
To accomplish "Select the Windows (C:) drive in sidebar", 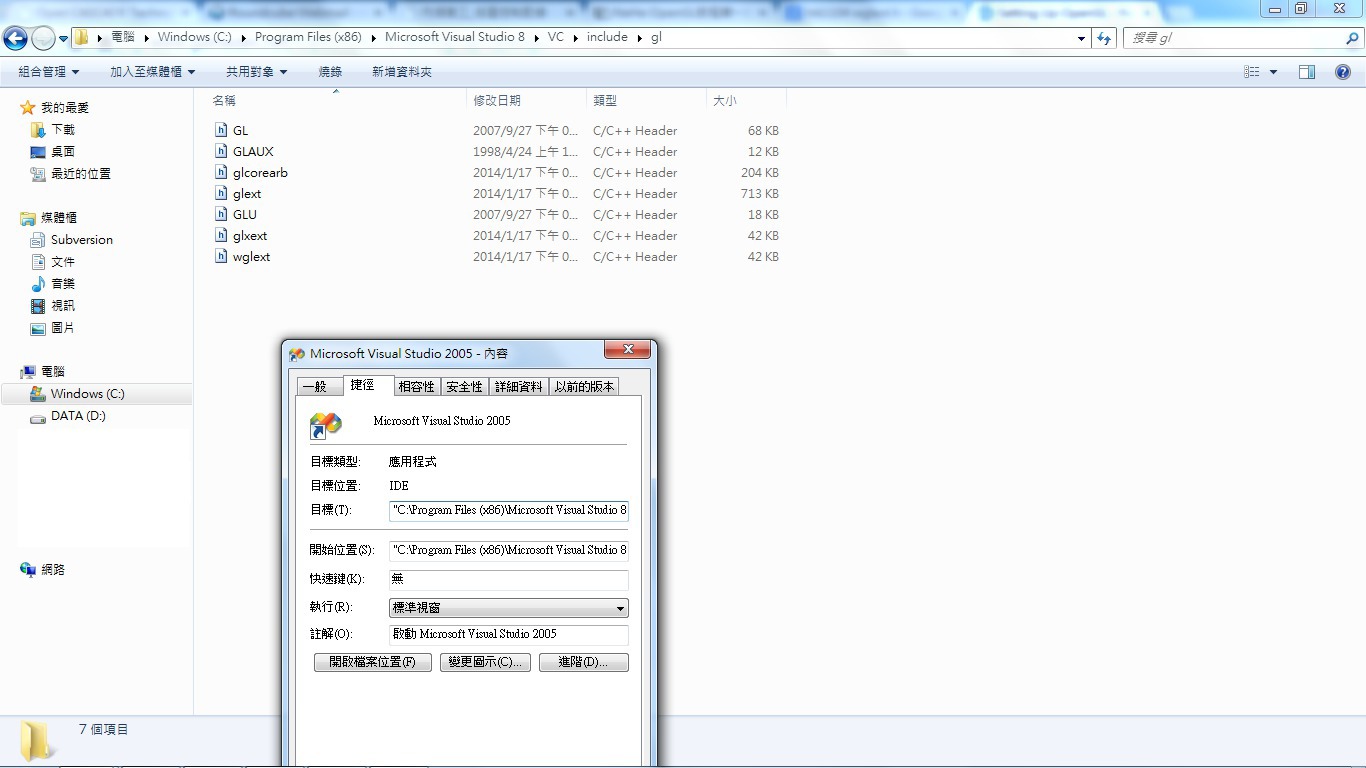I will (97, 394).
